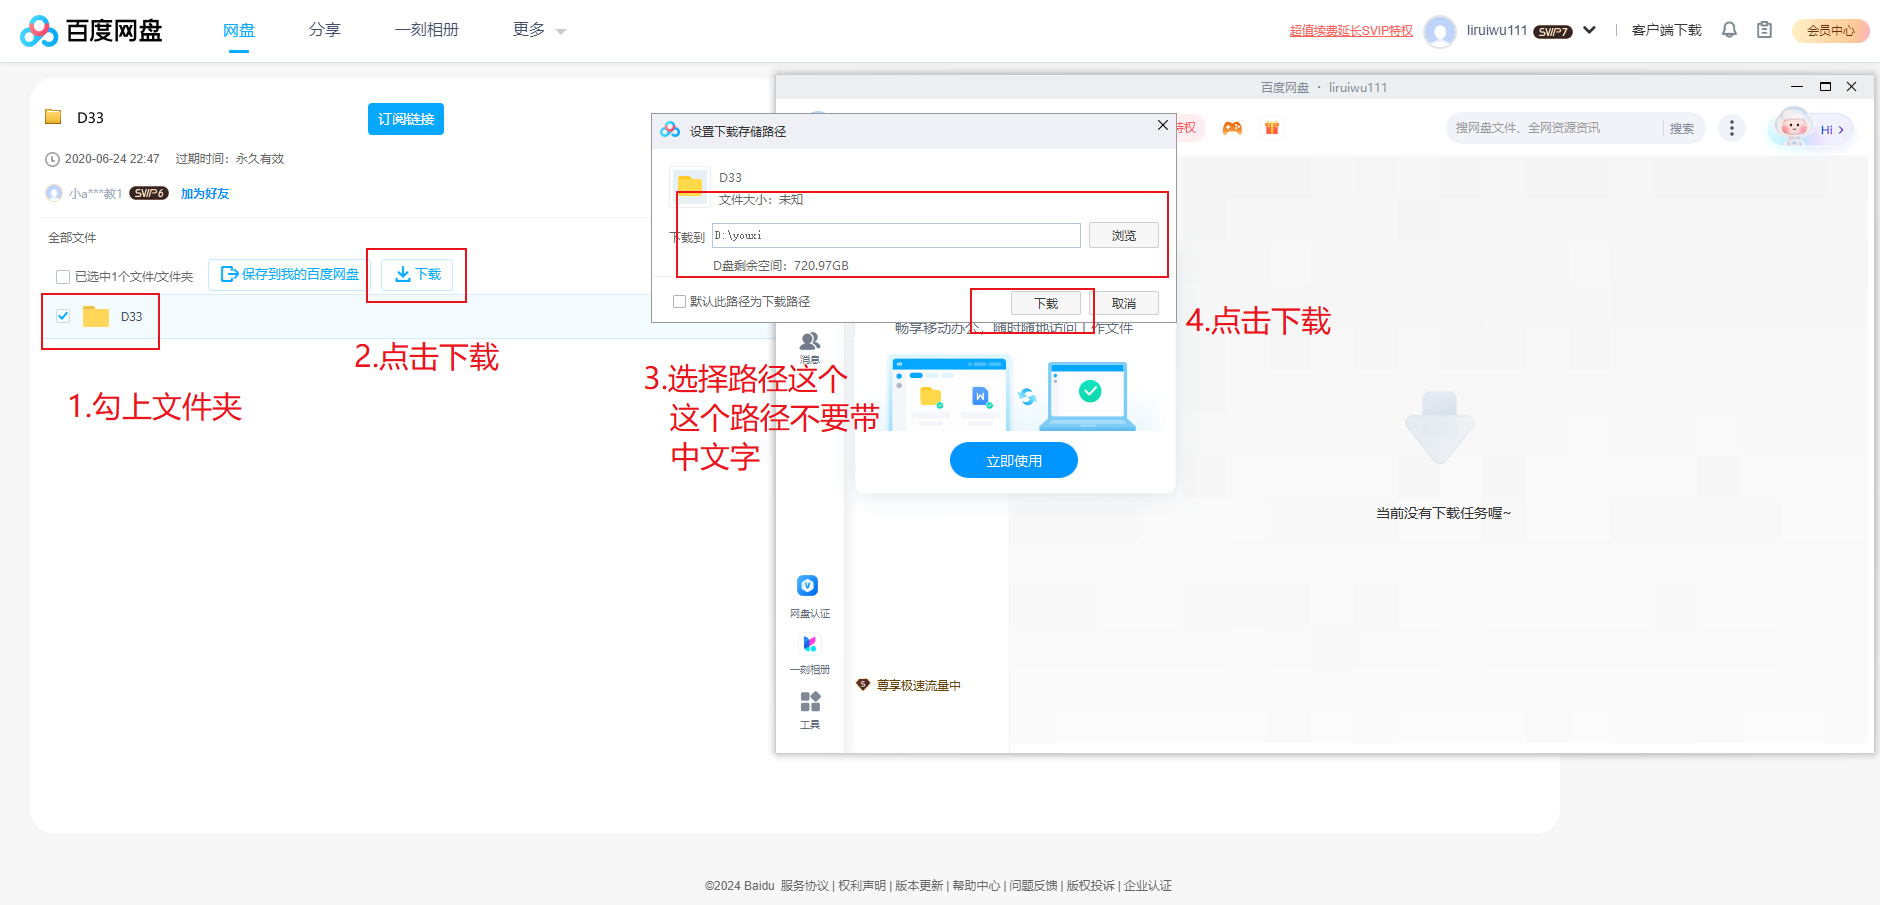Viewport: 1880px width, 905px height.
Task: Click the 当前没有下载任务喔~ message
Action: tap(1443, 513)
